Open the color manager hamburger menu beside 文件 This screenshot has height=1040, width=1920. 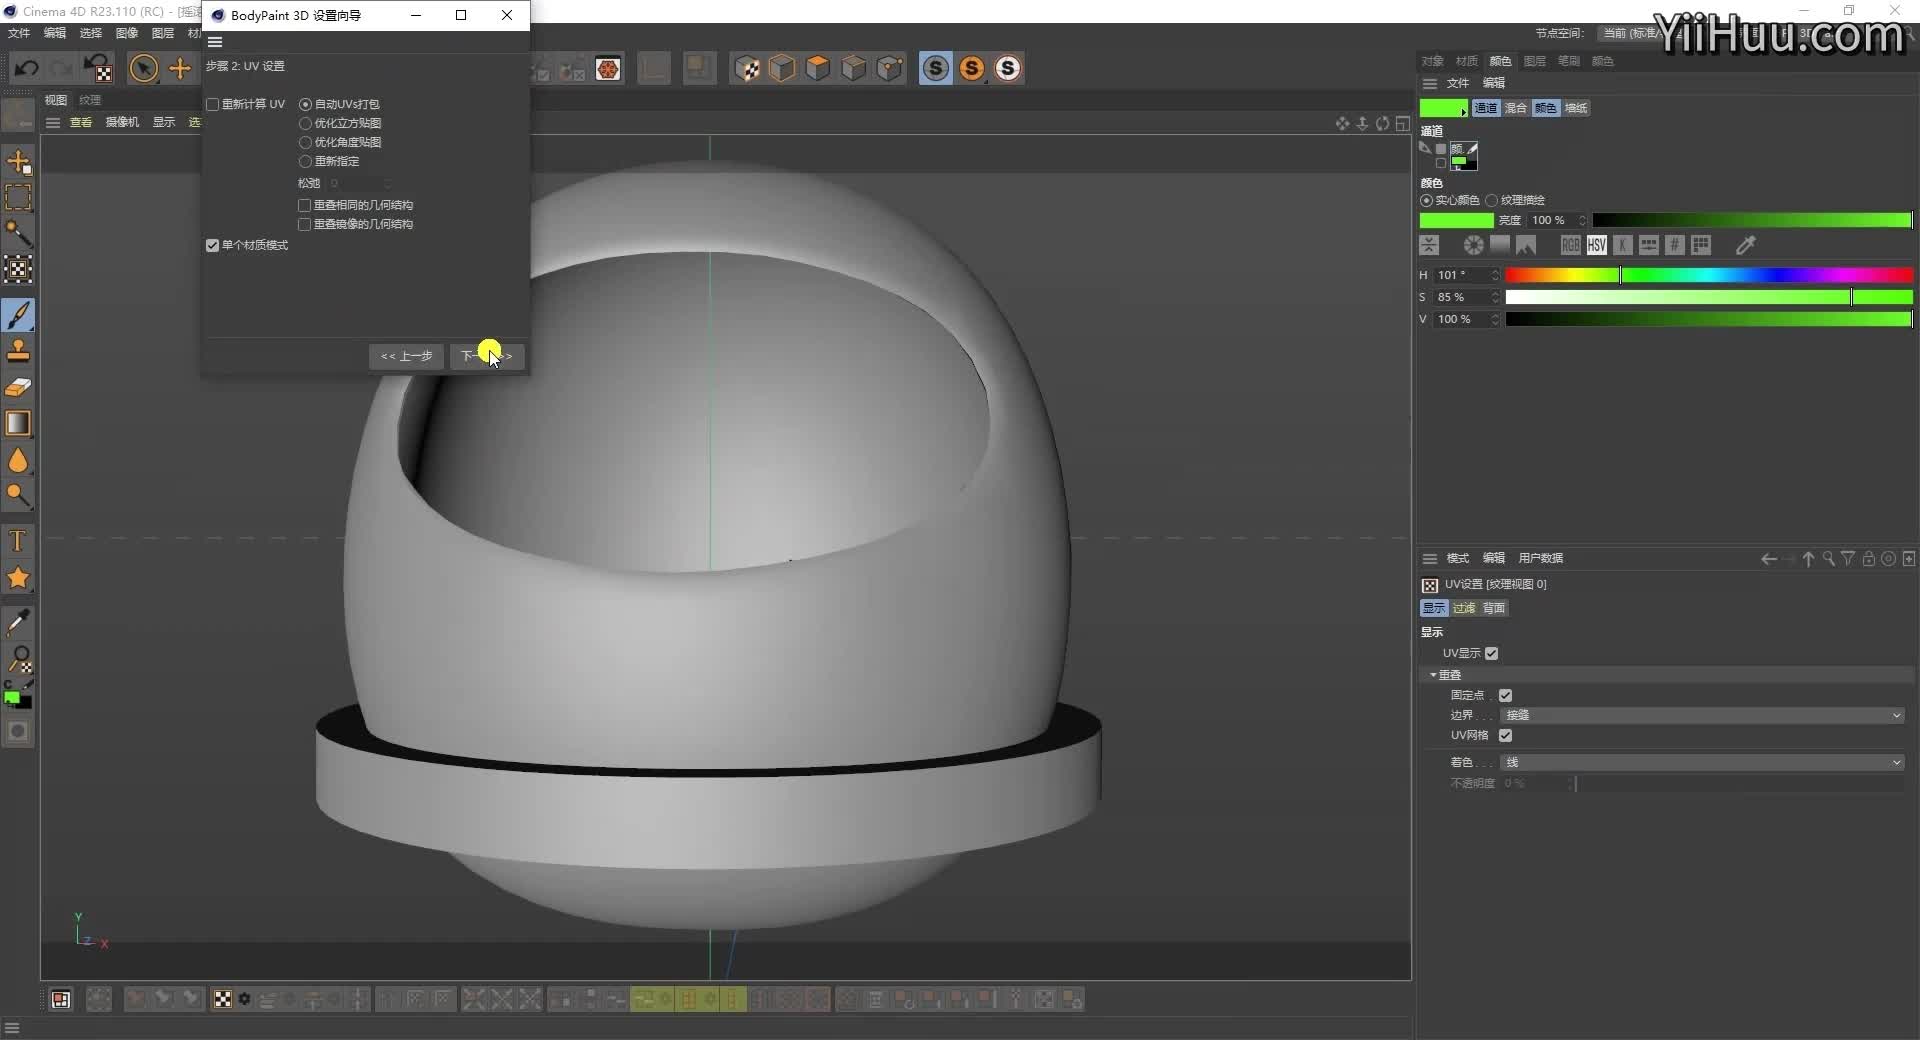pos(1430,83)
